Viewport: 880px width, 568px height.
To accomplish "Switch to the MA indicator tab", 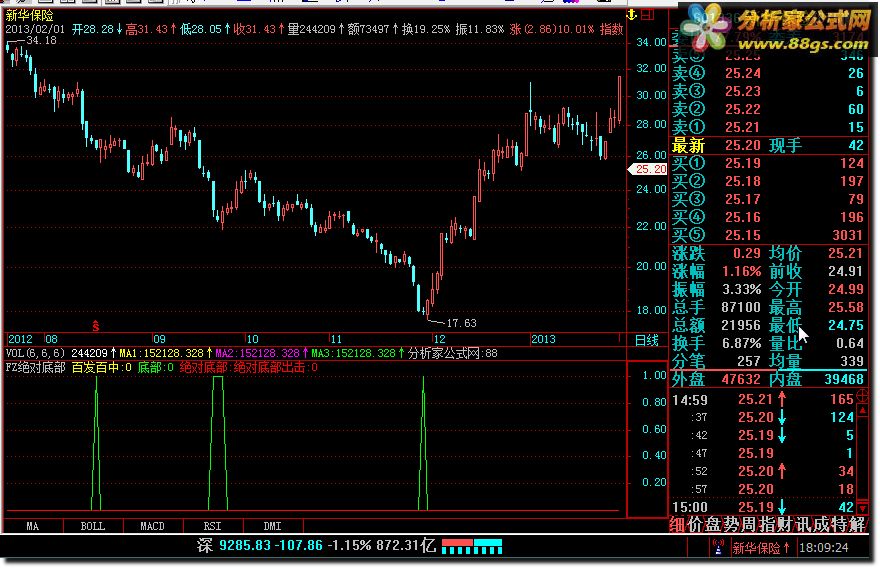I will pyautogui.click(x=33, y=526).
